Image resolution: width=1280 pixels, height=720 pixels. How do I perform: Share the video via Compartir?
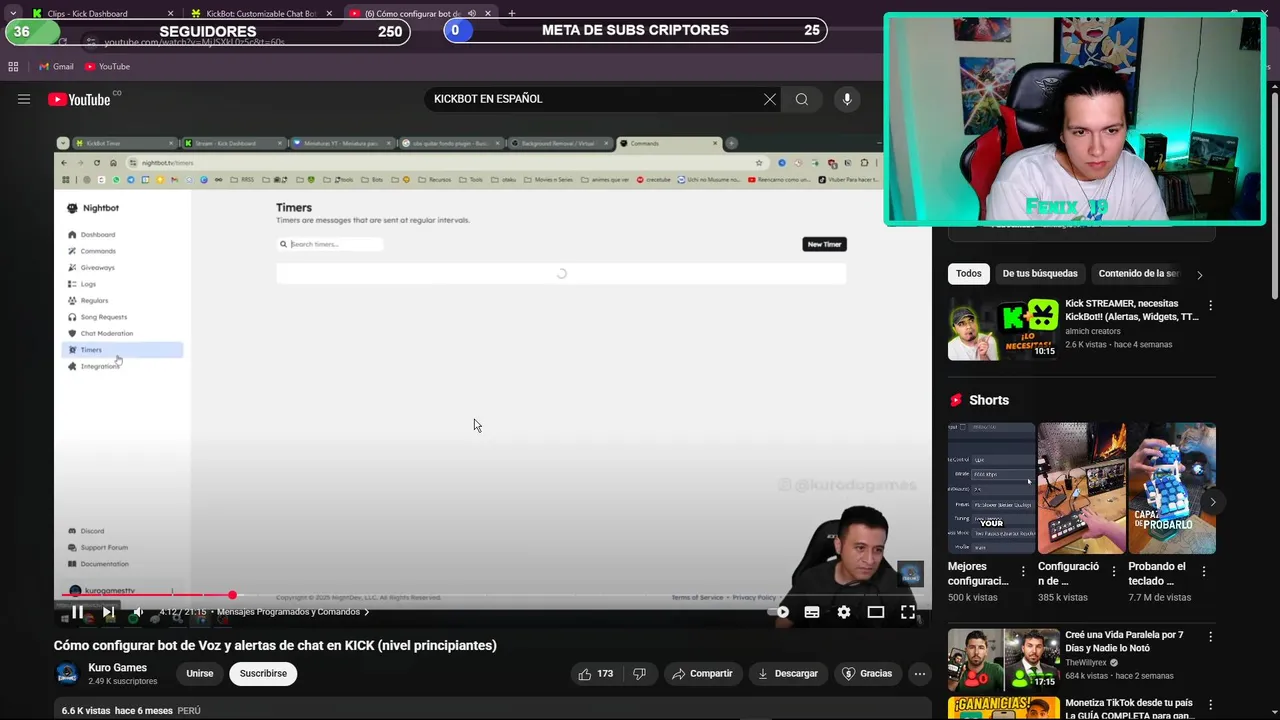(703, 674)
